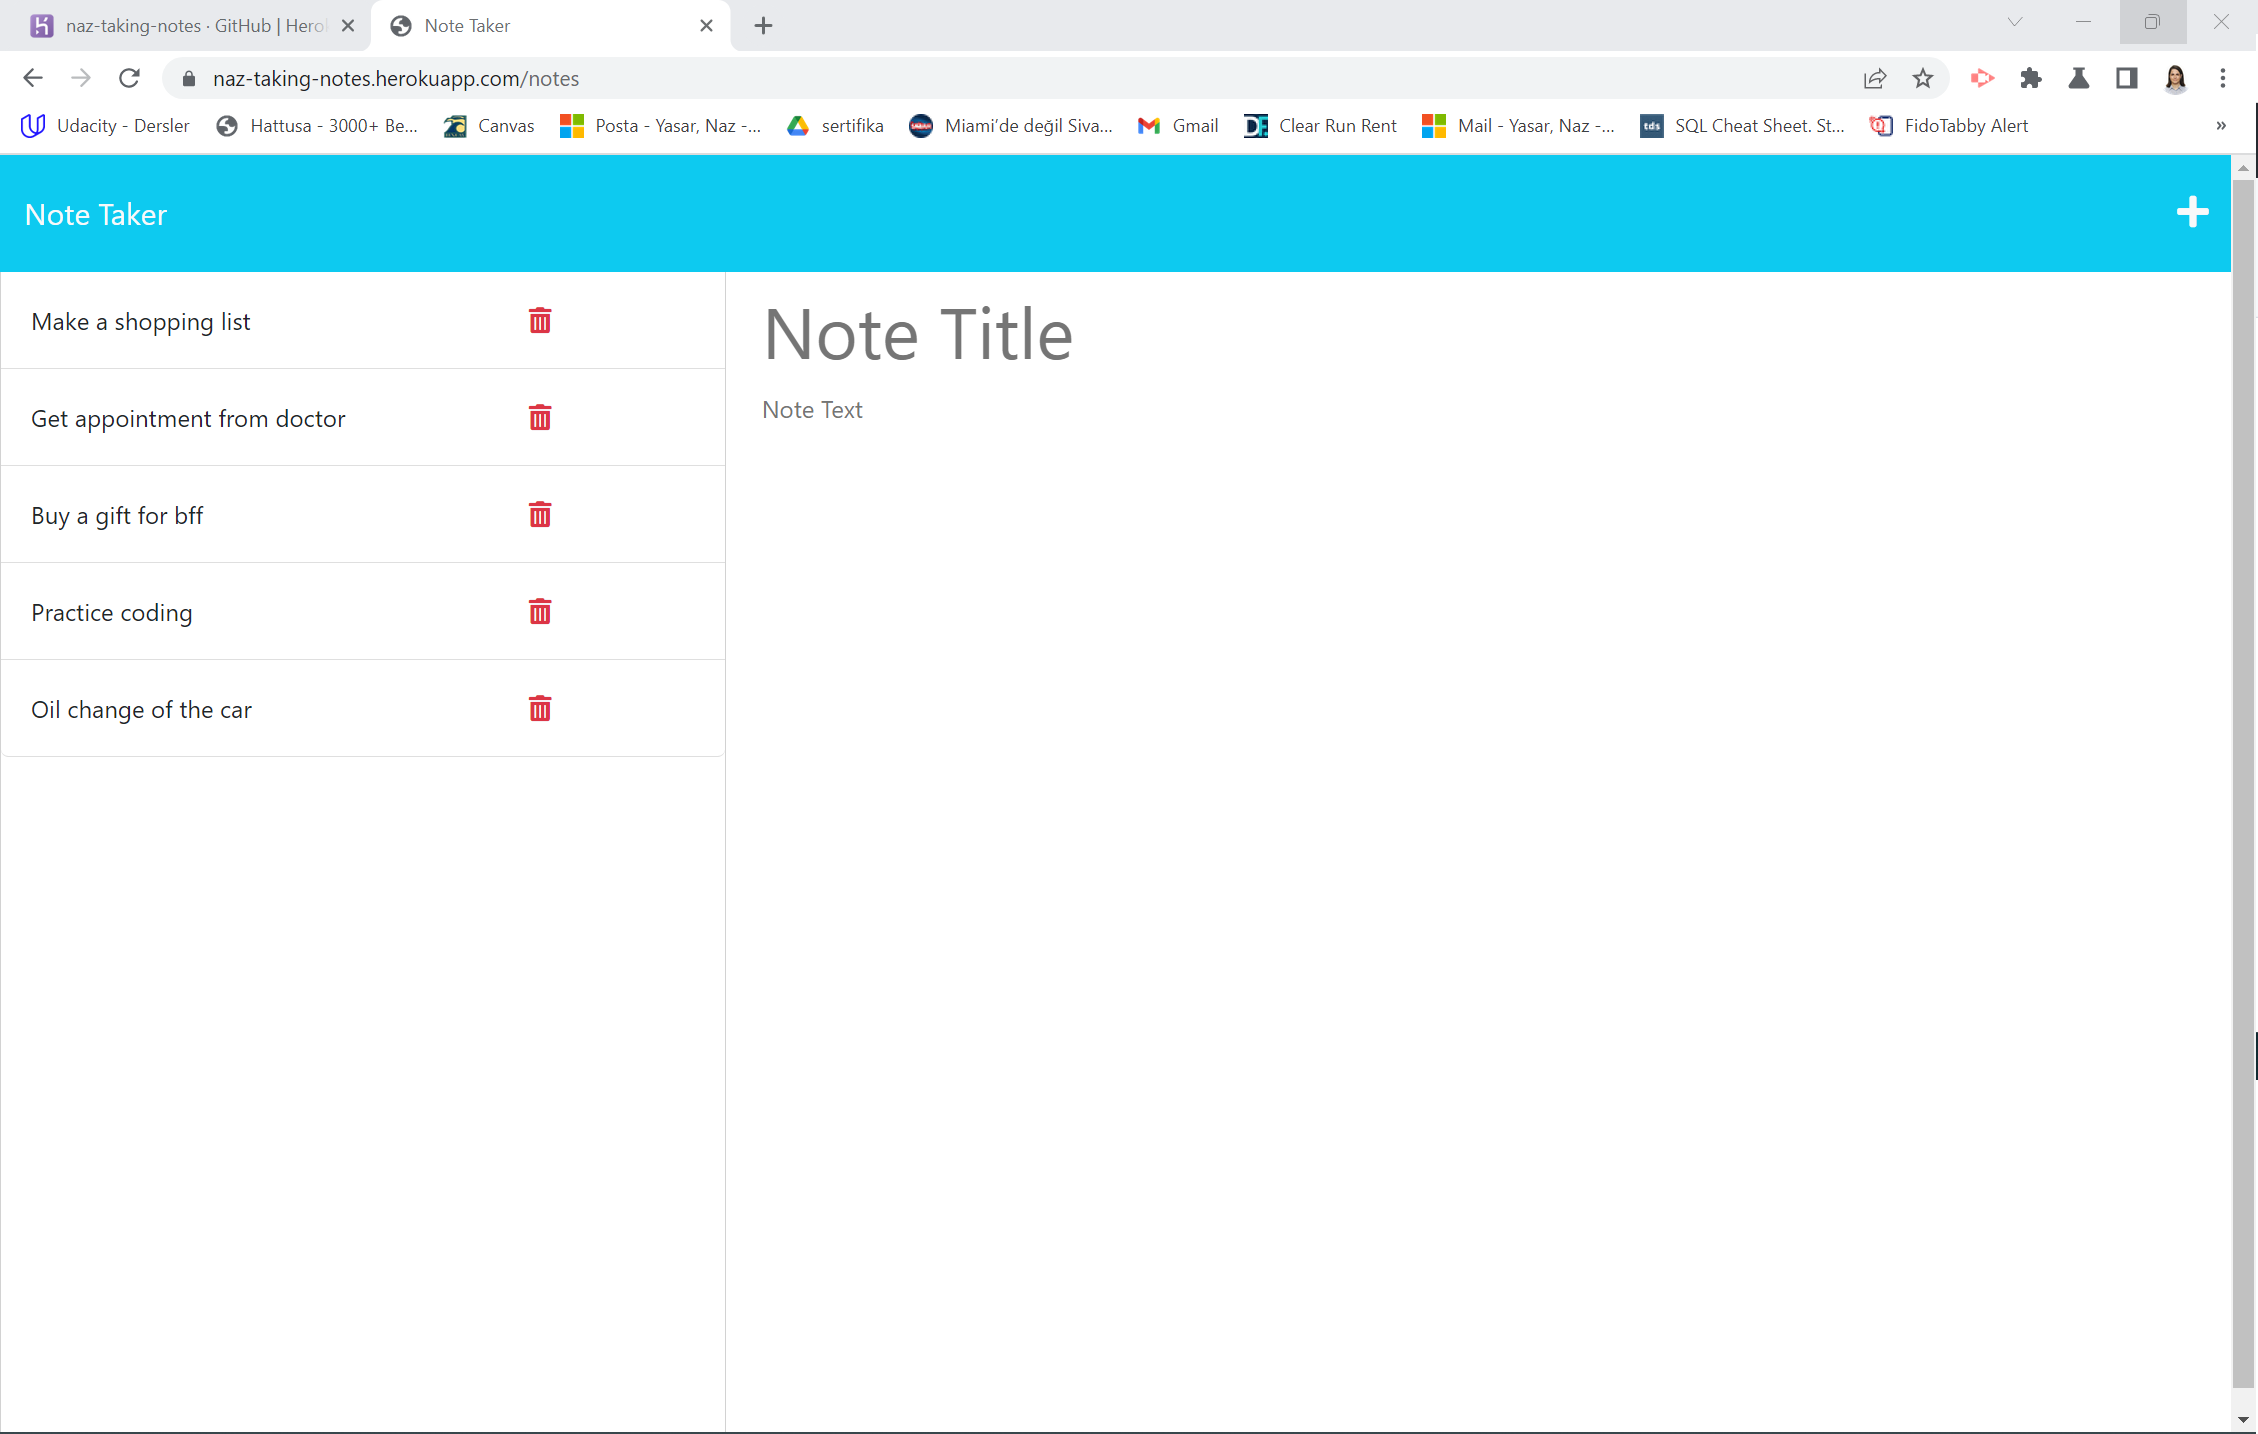Show more bookmarks with the chevron
Image resolution: width=2258 pixels, height=1434 pixels.
(2220, 125)
